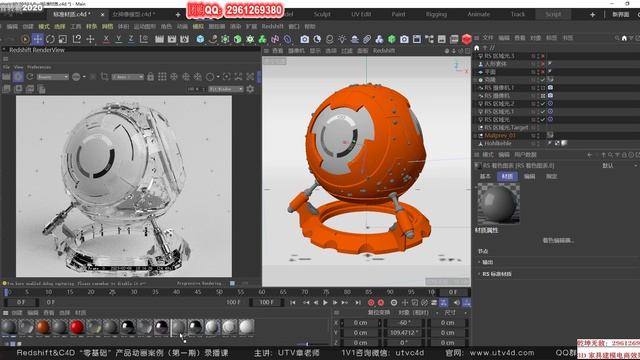Select 基本 tab in attributes
The image size is (640, 360).
tap(485, 176)
